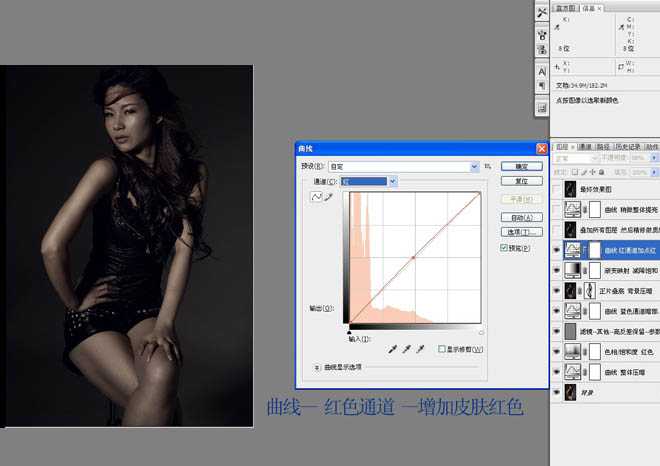Viewport: 660px width, 466px height.
Task: Hide the 渐变映射 layer via eye icon
Action: click(556, 270)
